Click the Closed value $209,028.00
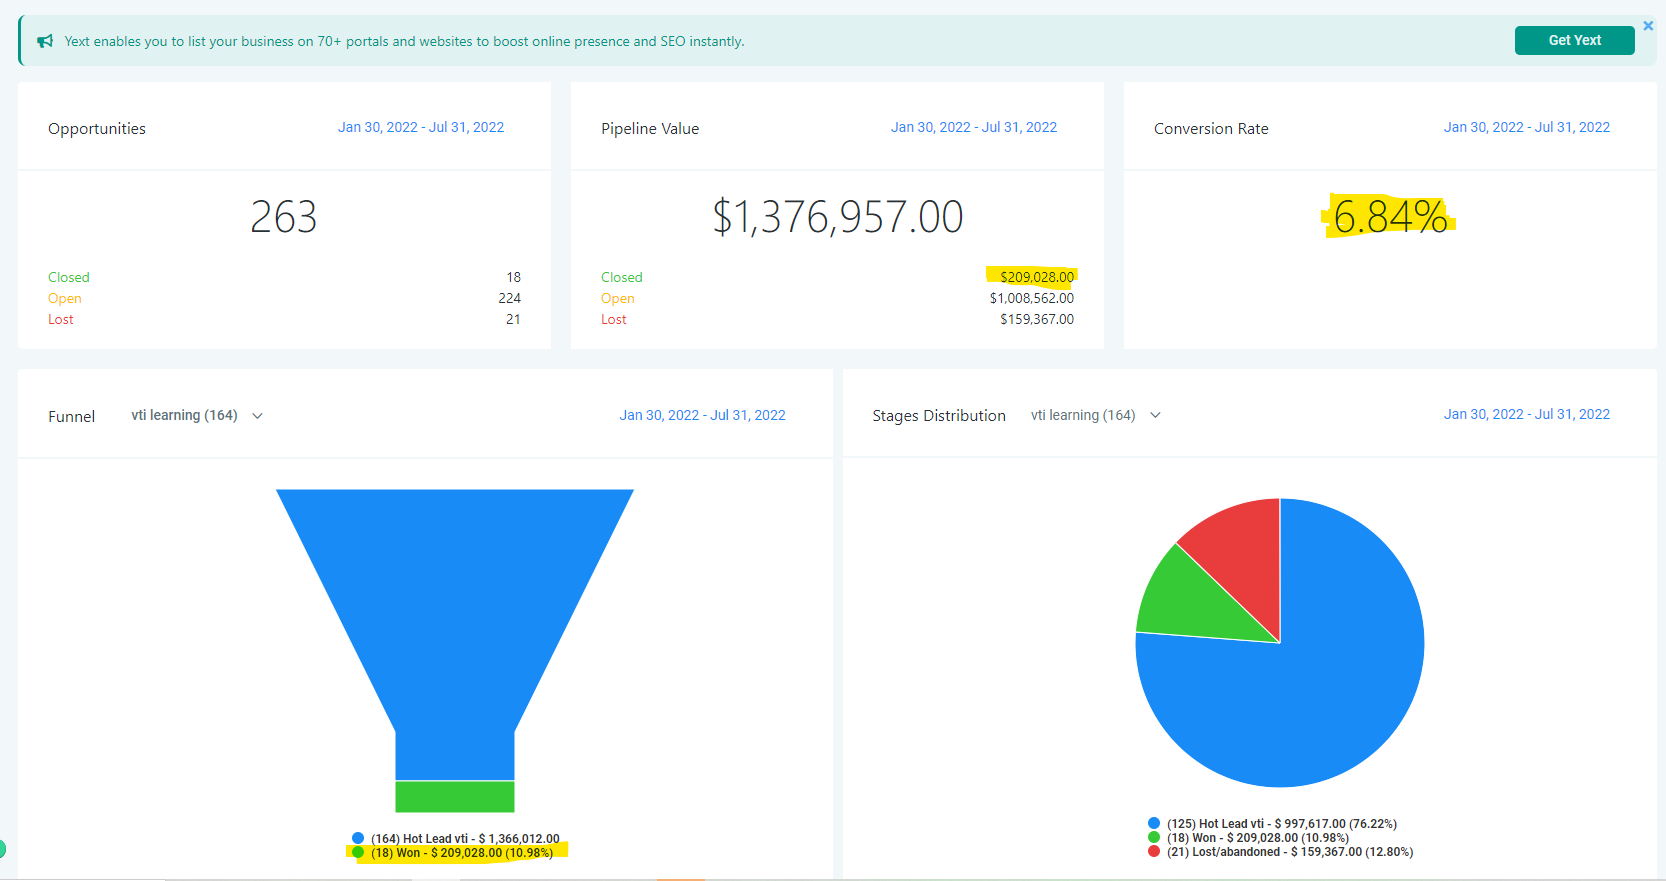The height and width of the screenshot is (881, 1666). click(x=1037, y=277)
